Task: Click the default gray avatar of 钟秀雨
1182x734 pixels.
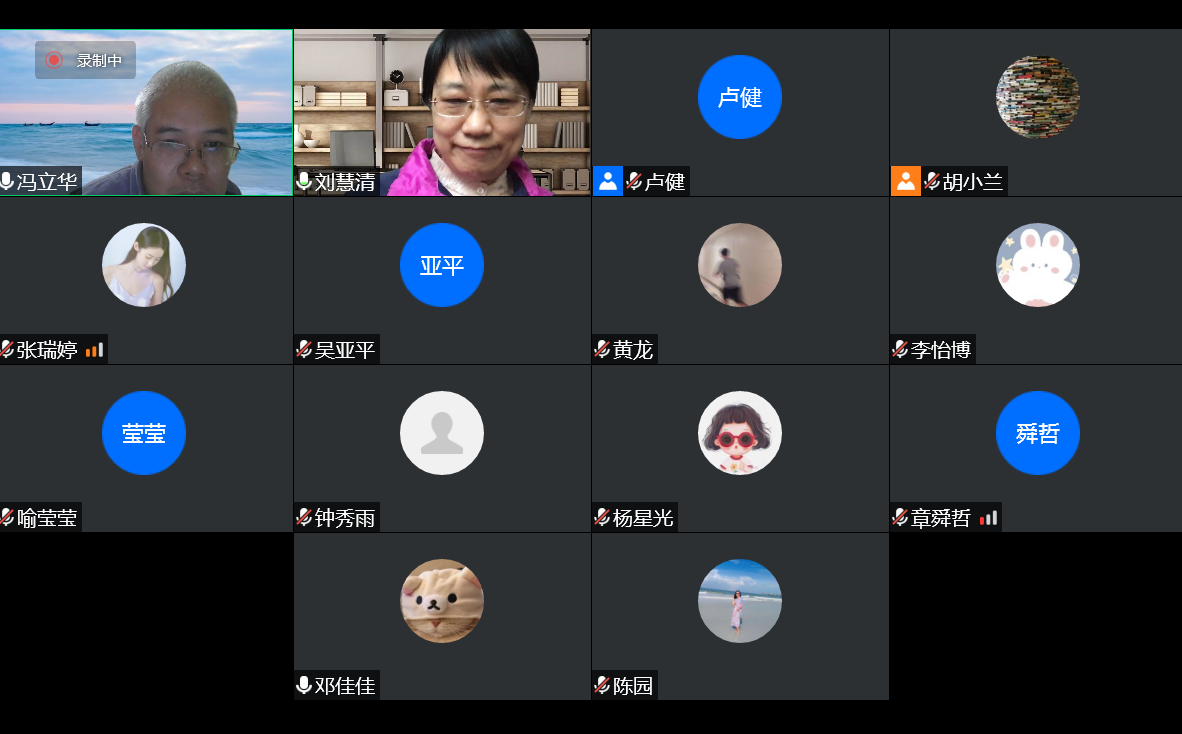Action: point(442,433)
